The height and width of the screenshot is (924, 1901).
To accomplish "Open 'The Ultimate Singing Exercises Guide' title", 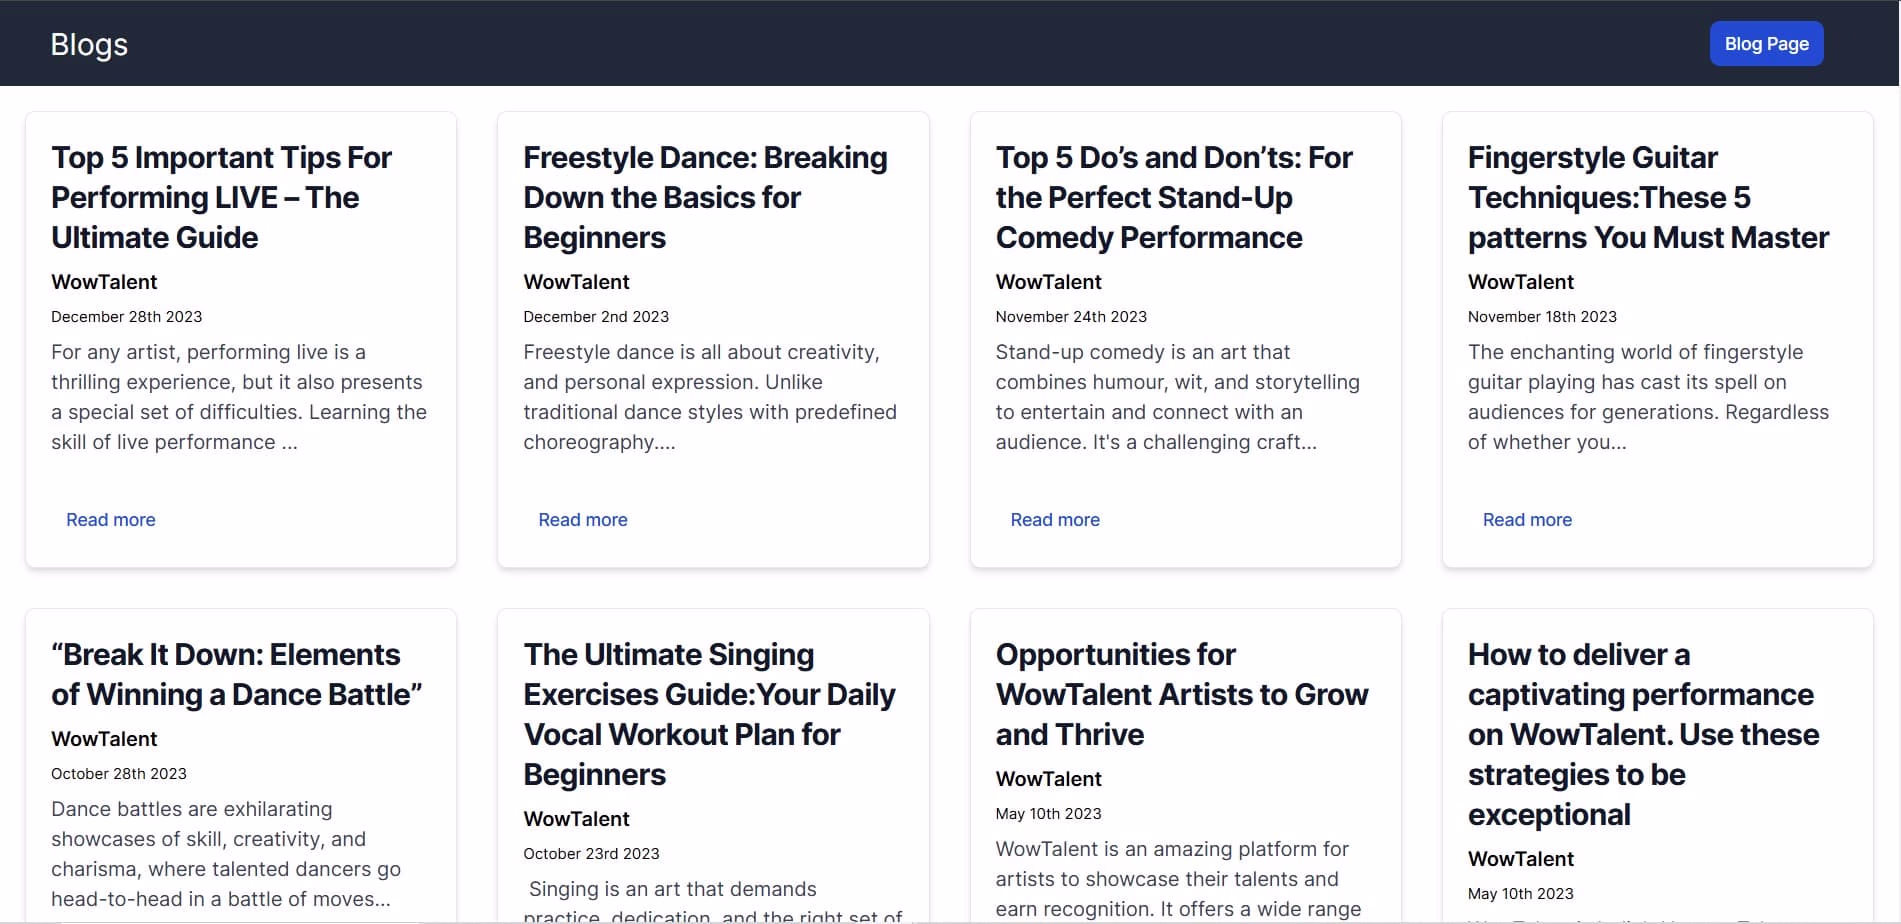I will point(708,715).
